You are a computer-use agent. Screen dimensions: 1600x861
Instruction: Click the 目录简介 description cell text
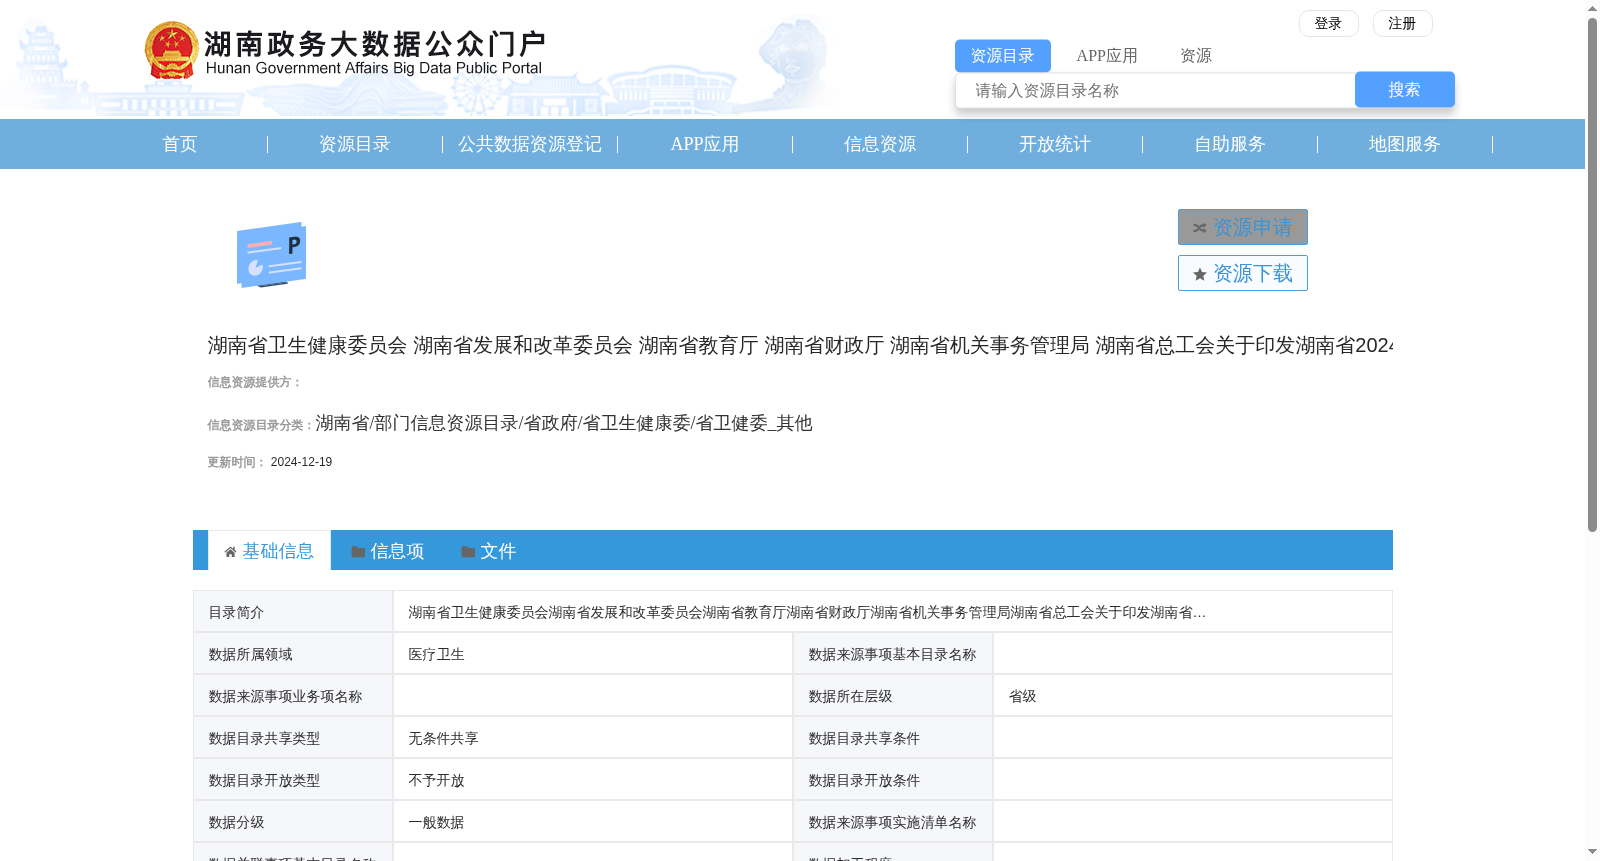coord(806,612)
